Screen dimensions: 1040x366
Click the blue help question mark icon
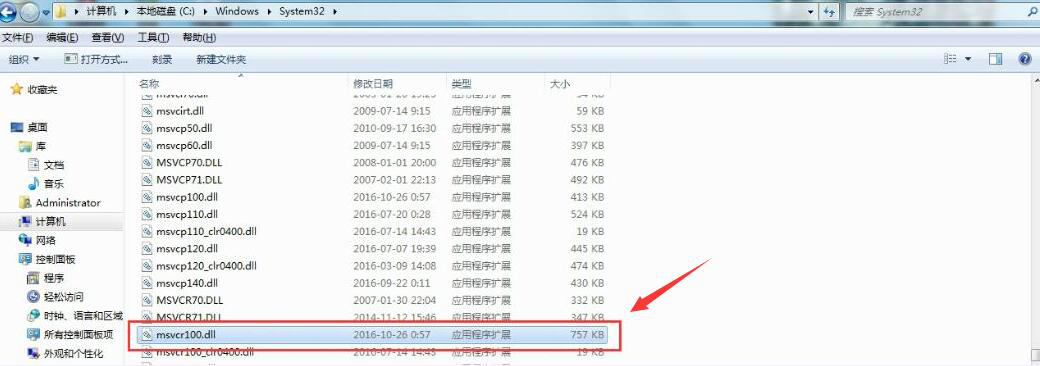tap(1025, 59)
